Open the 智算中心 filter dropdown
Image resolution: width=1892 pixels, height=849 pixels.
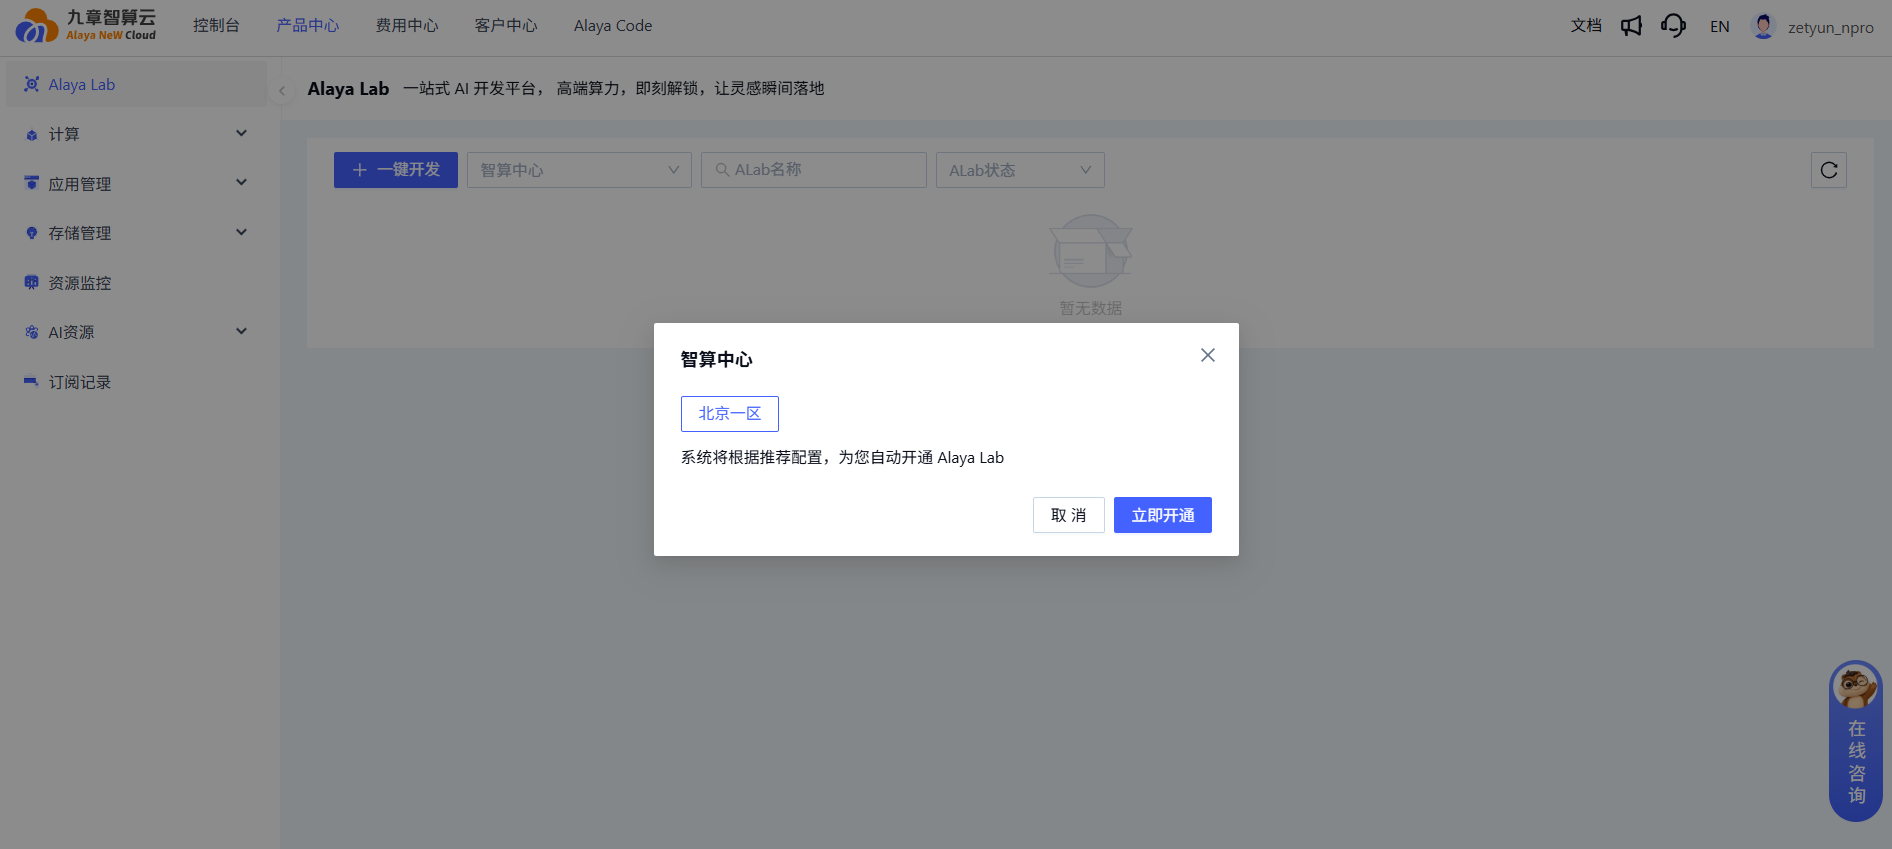point(579,170)
